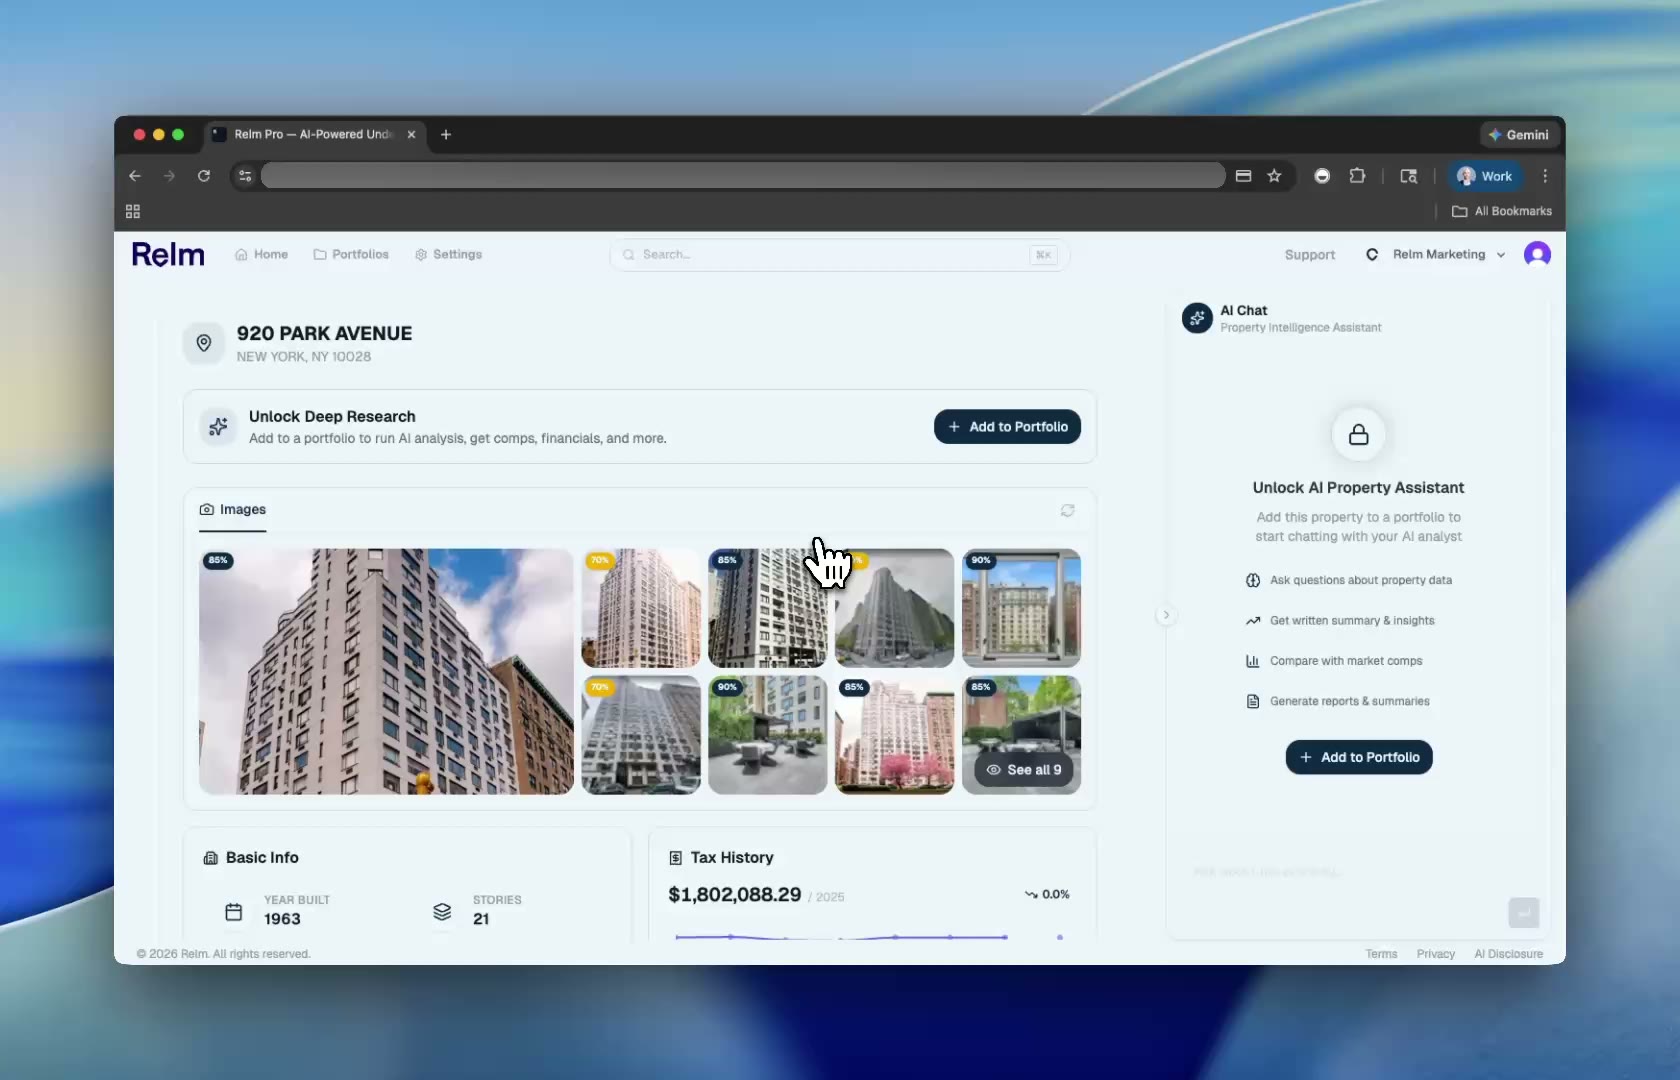Click the circular extension icon in browser toolbar

click(x=1322, y=176)
